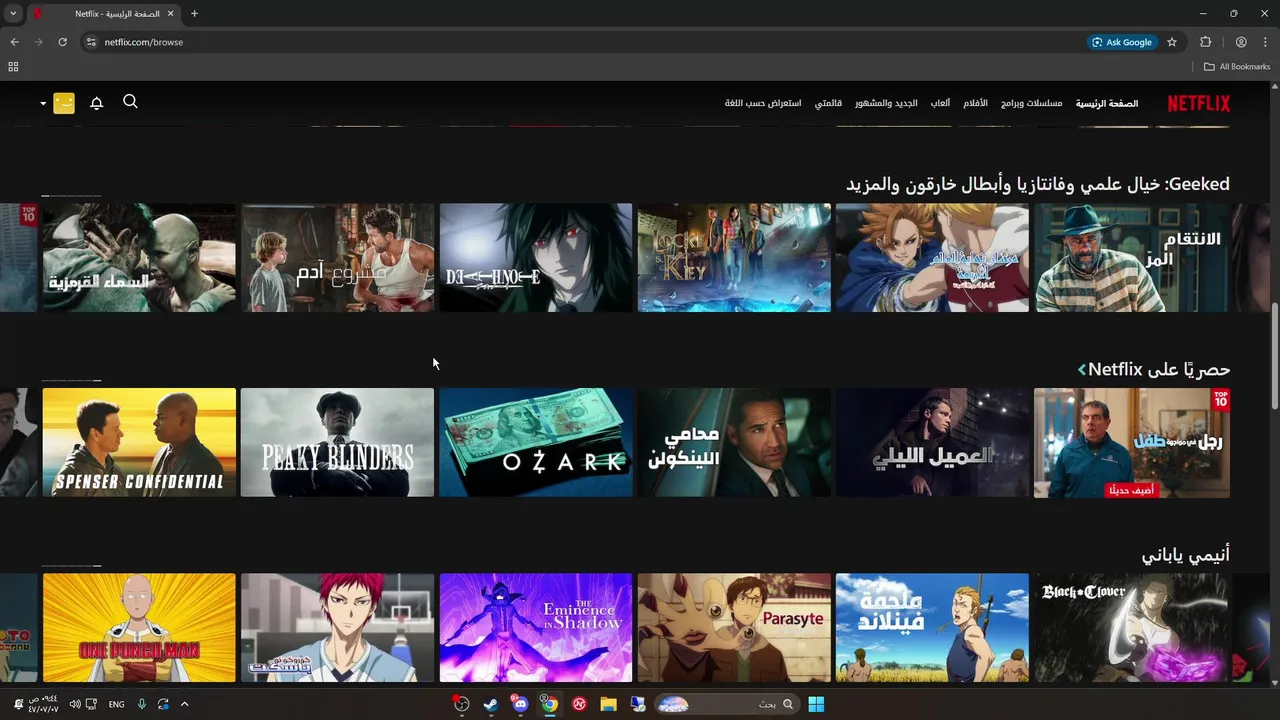Open Discord from the taskbar
Viewport: 1280px width, 720px height.
(519, 704)
